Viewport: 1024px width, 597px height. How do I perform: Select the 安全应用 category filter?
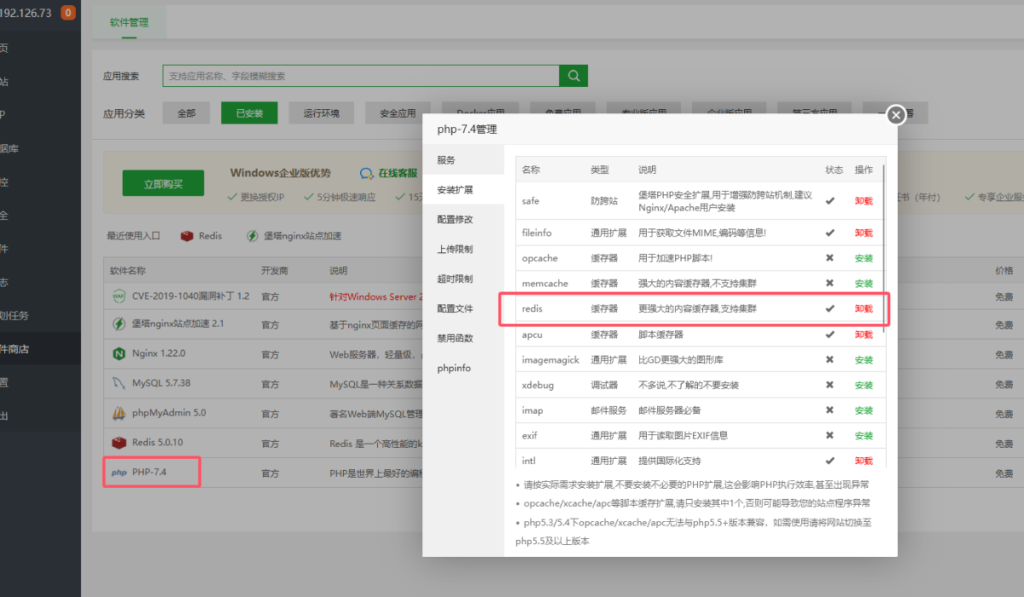coord(398,113)
